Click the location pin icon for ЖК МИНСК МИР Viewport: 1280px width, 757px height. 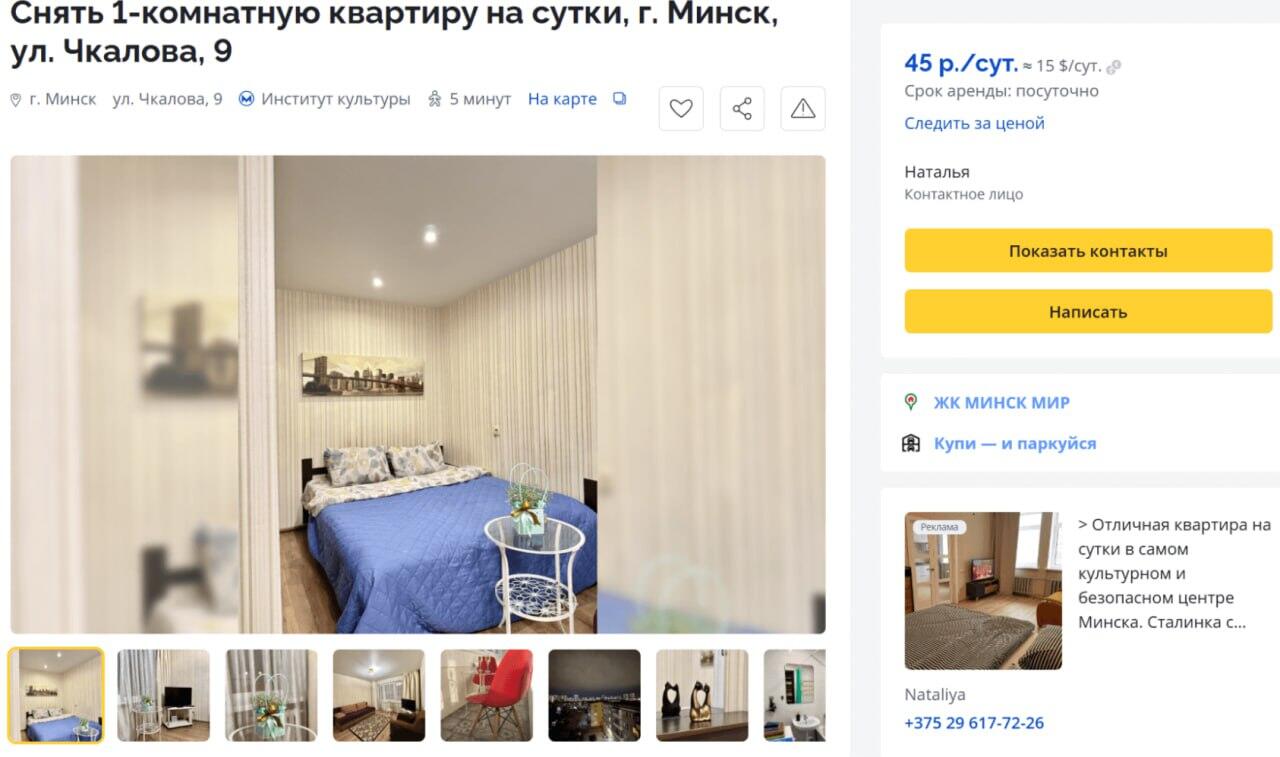[x=911, y=402]
